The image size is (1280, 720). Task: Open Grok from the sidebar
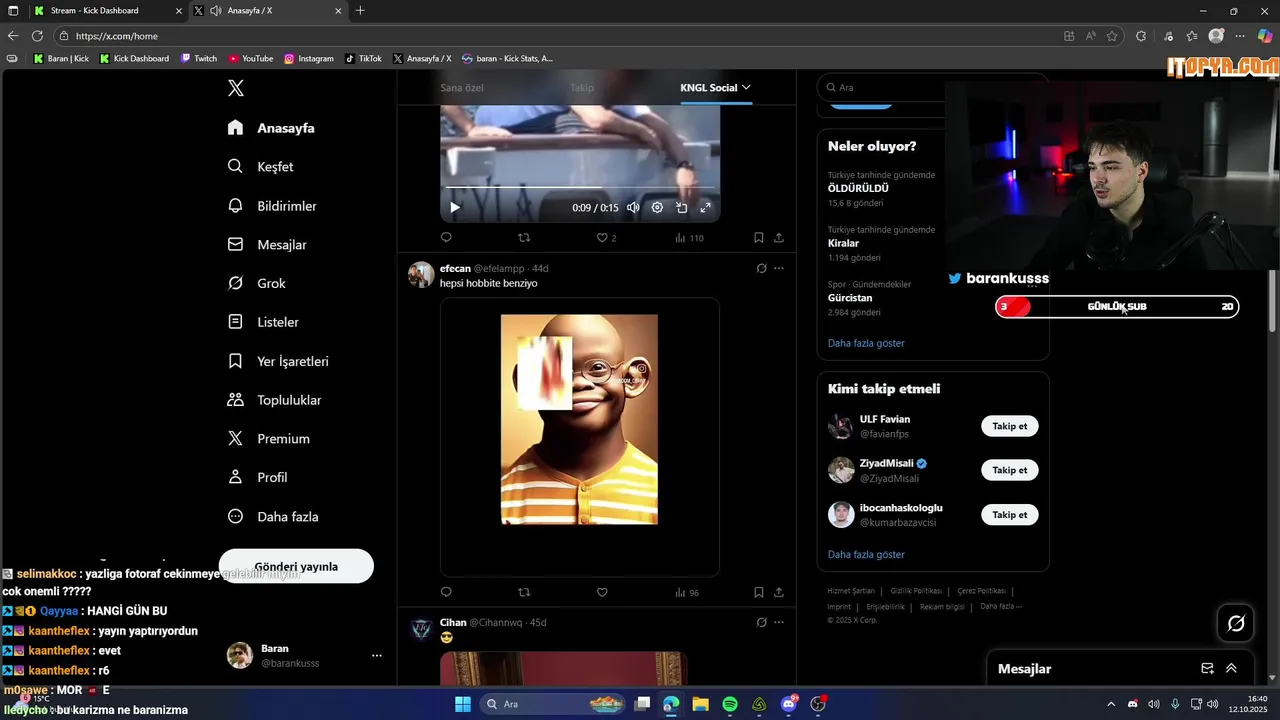257,283
